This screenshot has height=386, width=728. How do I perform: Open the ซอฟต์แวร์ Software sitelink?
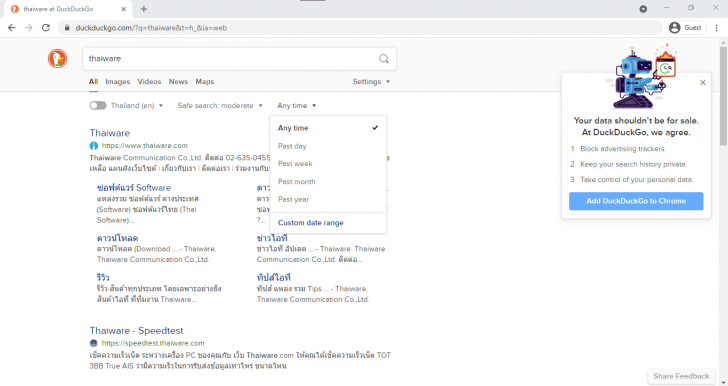[134, 188]
